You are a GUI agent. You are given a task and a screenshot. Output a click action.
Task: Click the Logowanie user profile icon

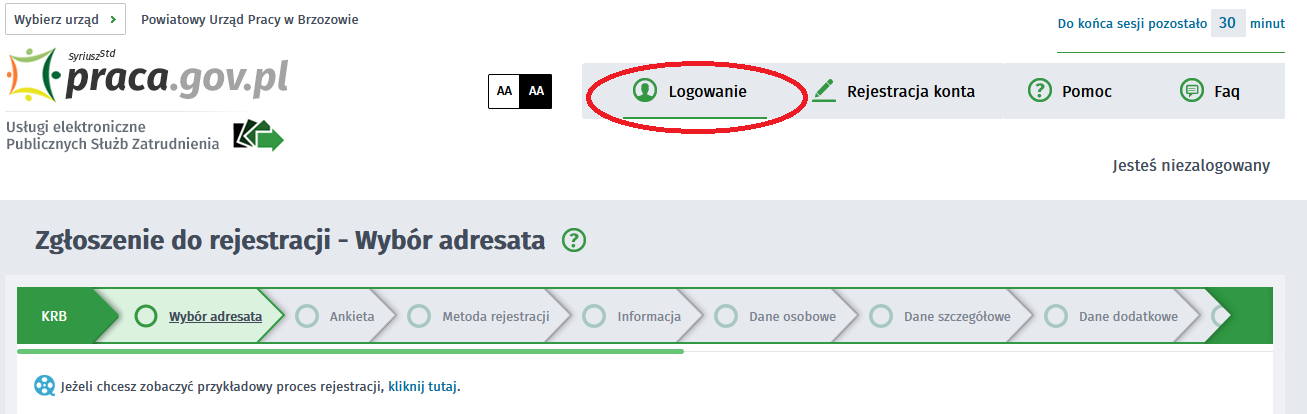pyautogui.click(x=644, y=91)
